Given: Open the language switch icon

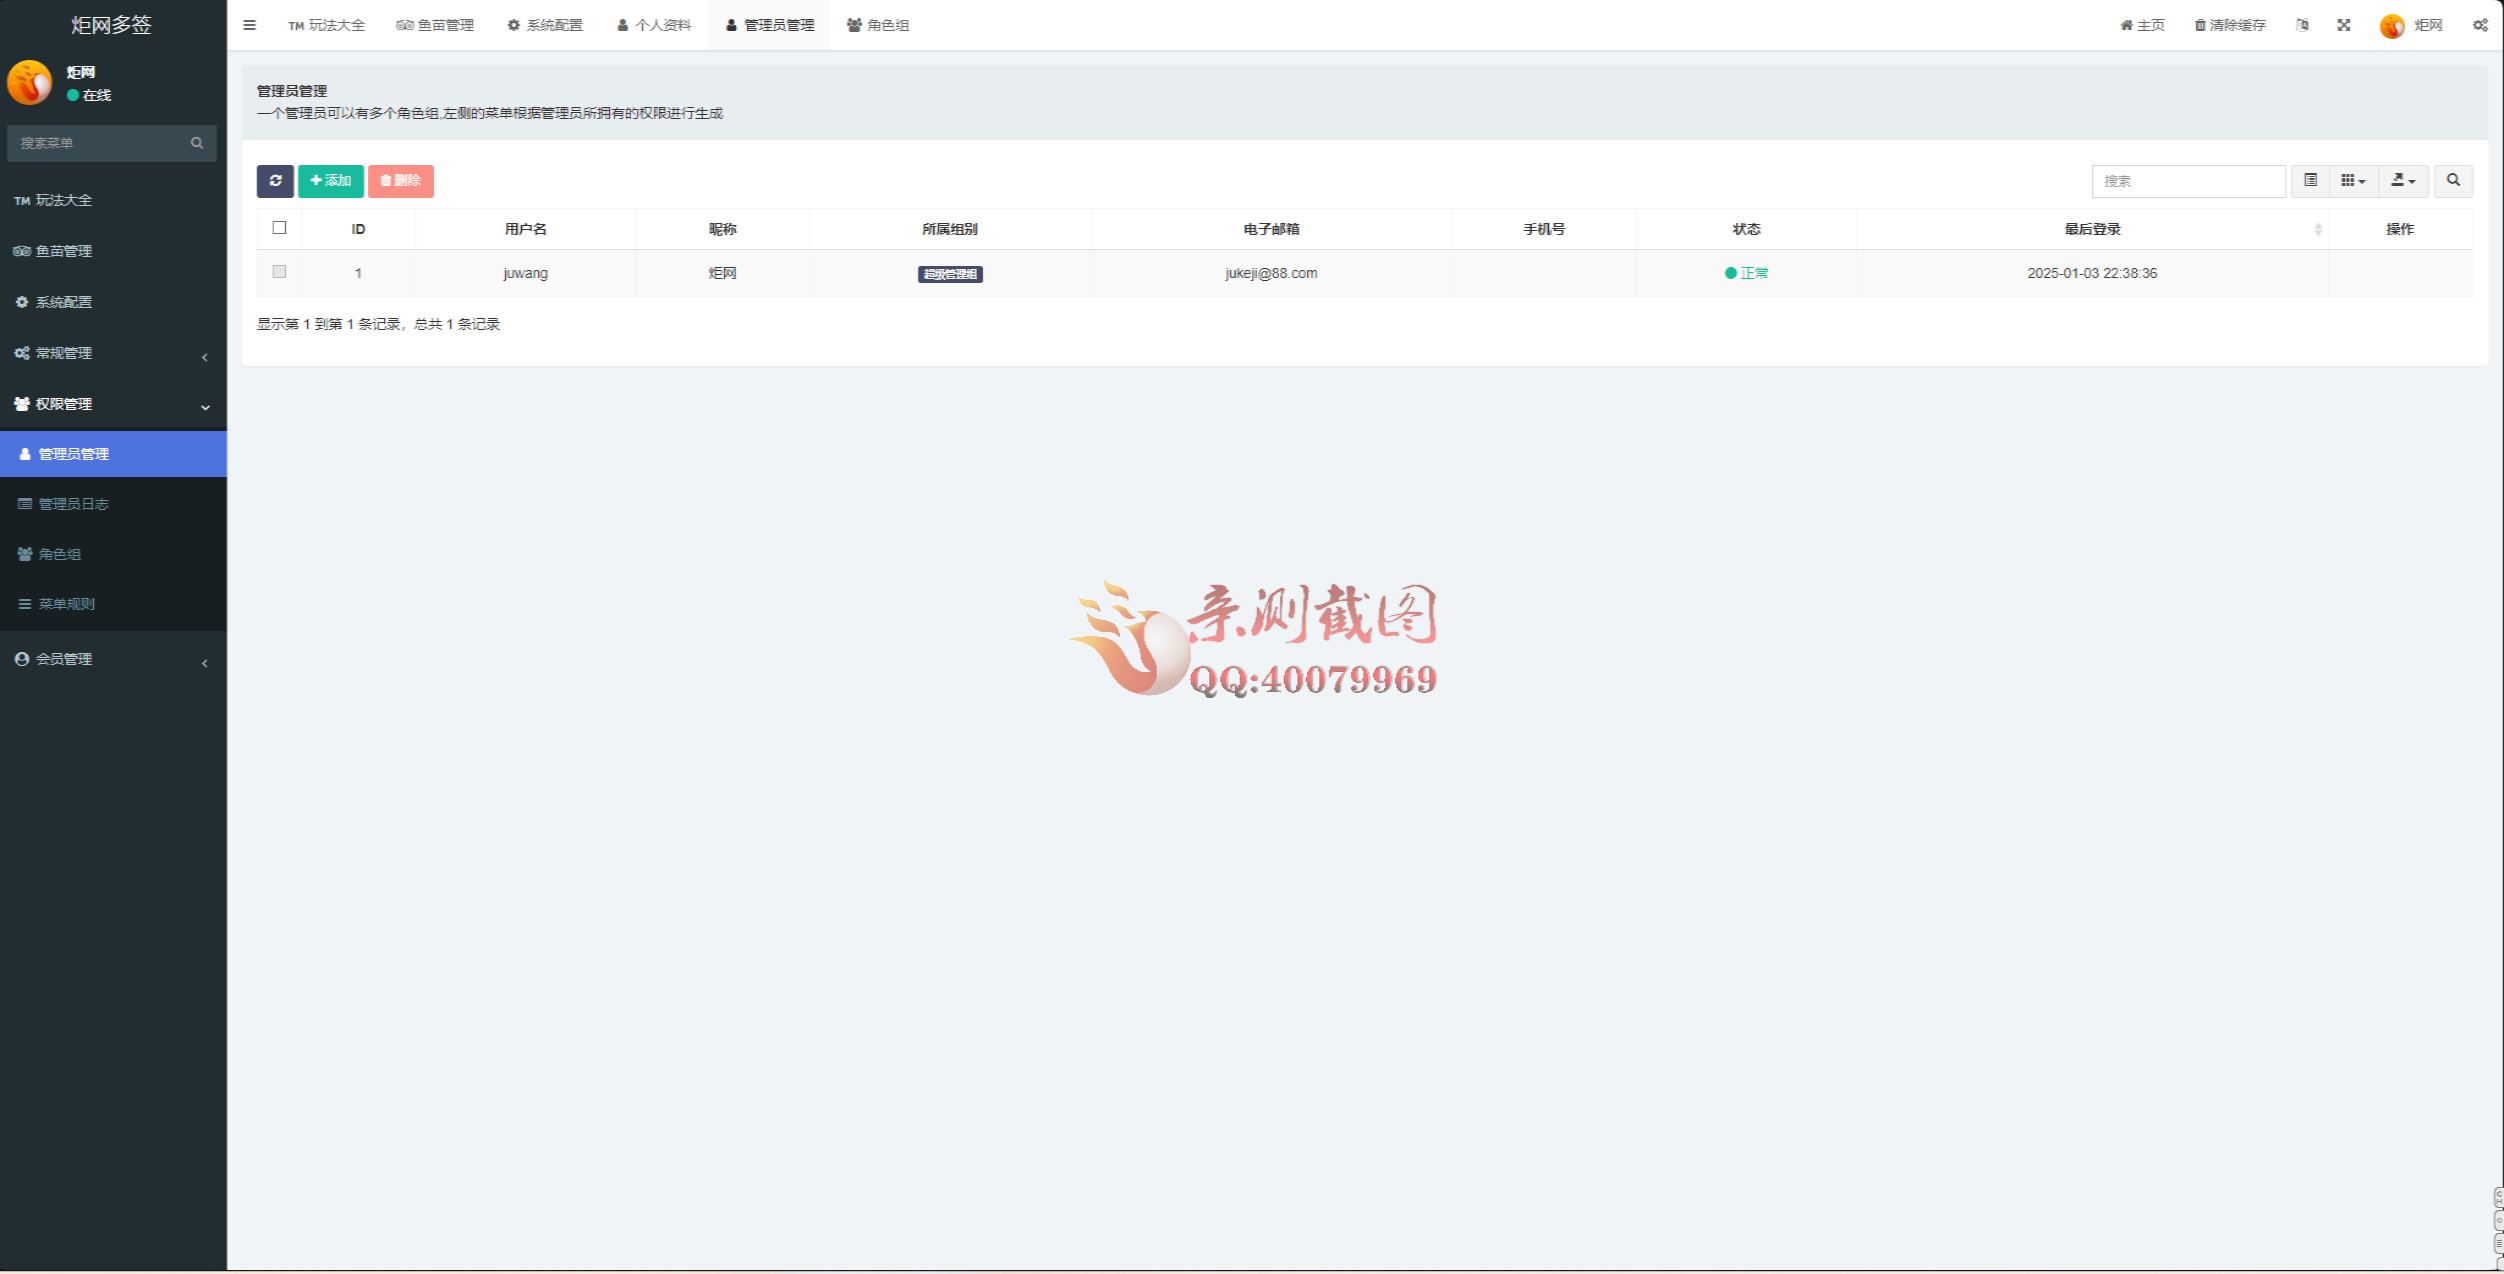Looking at the screenshot, I should coord(2302,25).
